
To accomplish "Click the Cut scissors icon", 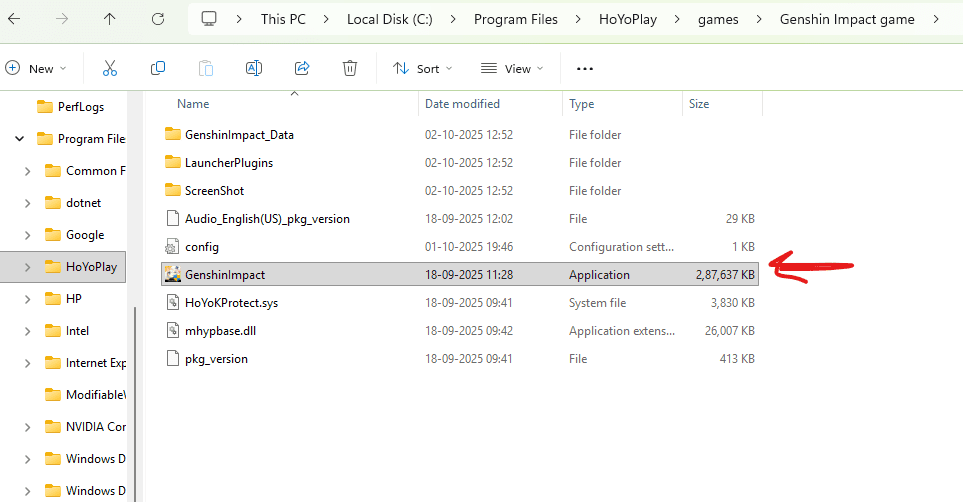I will click(110, 68).
